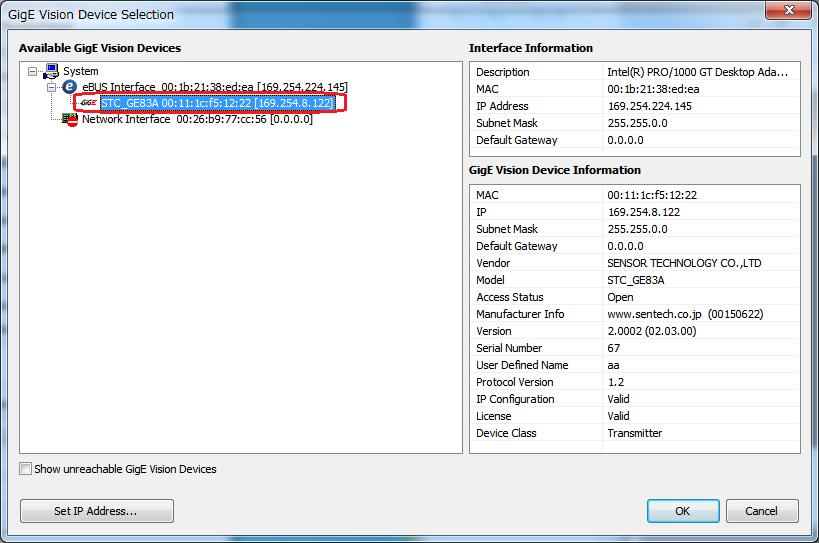The height and width of the screenshot is (543, 819).
Task: Click the Access Status Open value
Action: (620, 297)
